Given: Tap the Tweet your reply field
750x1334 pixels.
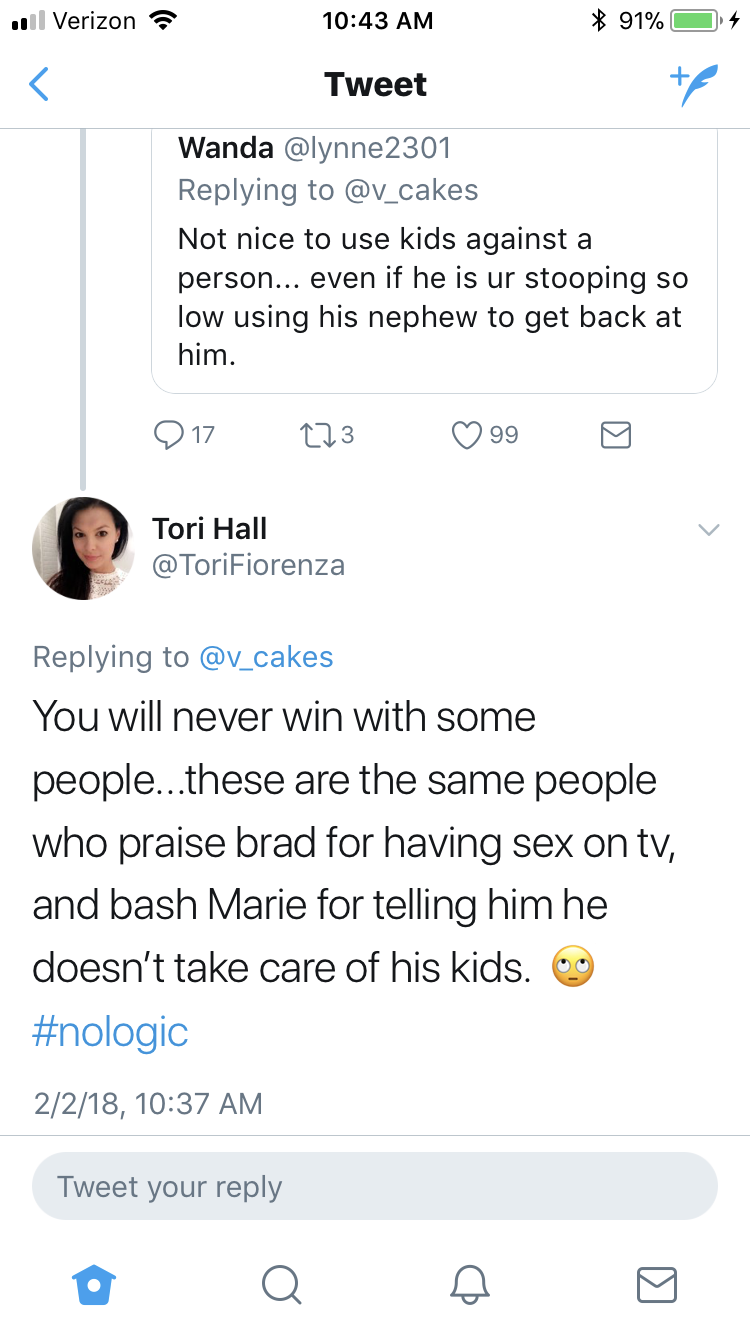Looking at the screenshot, I should tap(375, 1187).
